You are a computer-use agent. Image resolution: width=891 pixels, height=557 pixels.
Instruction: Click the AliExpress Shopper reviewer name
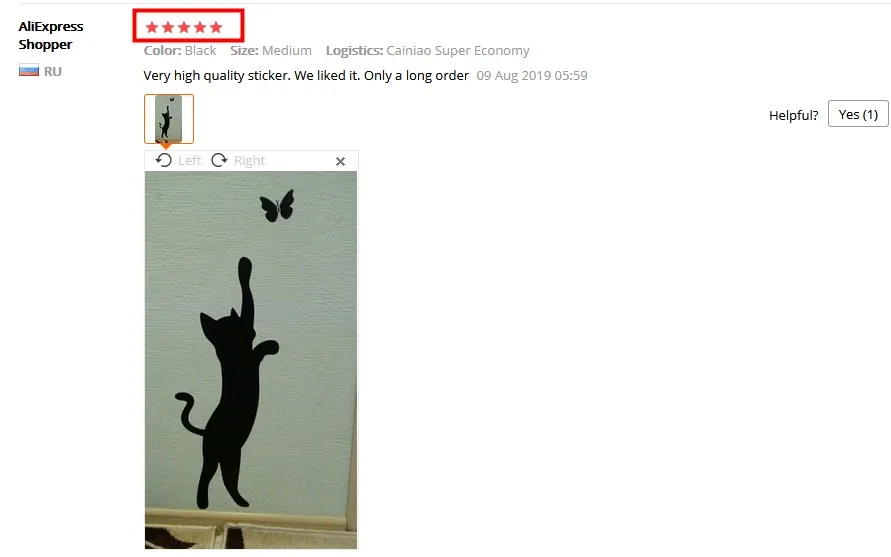pos(51,35)
